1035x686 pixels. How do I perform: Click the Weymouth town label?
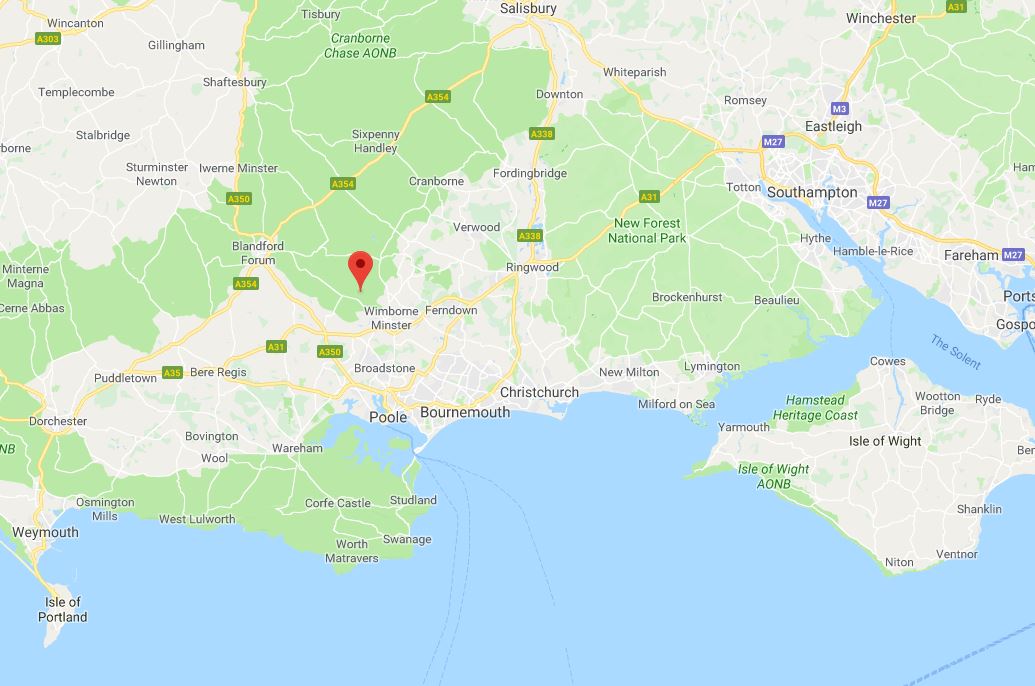[x=45, y=532]
